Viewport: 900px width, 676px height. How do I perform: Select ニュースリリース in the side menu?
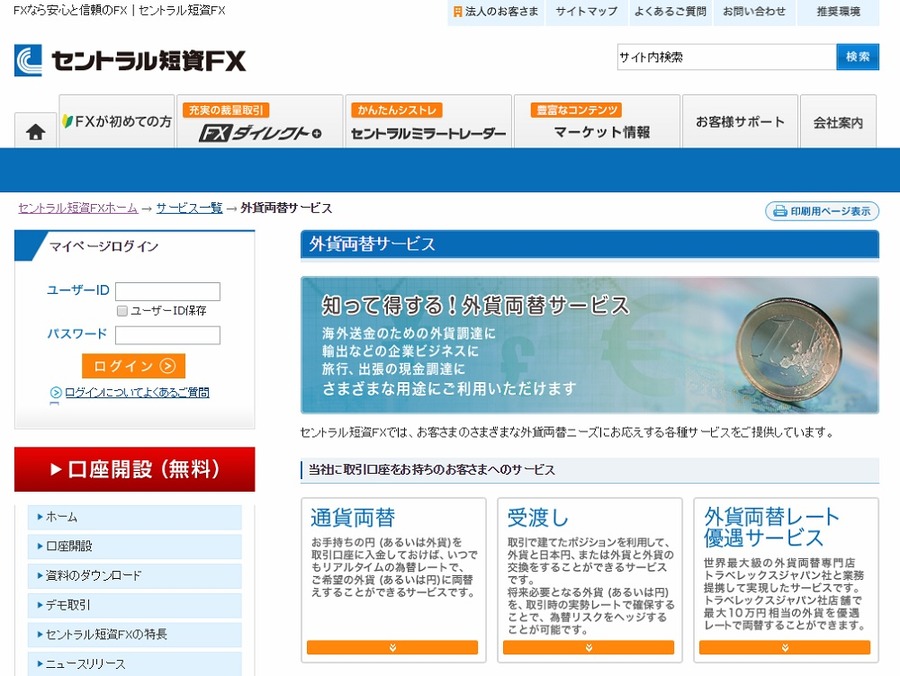click(x=134, y=664)
